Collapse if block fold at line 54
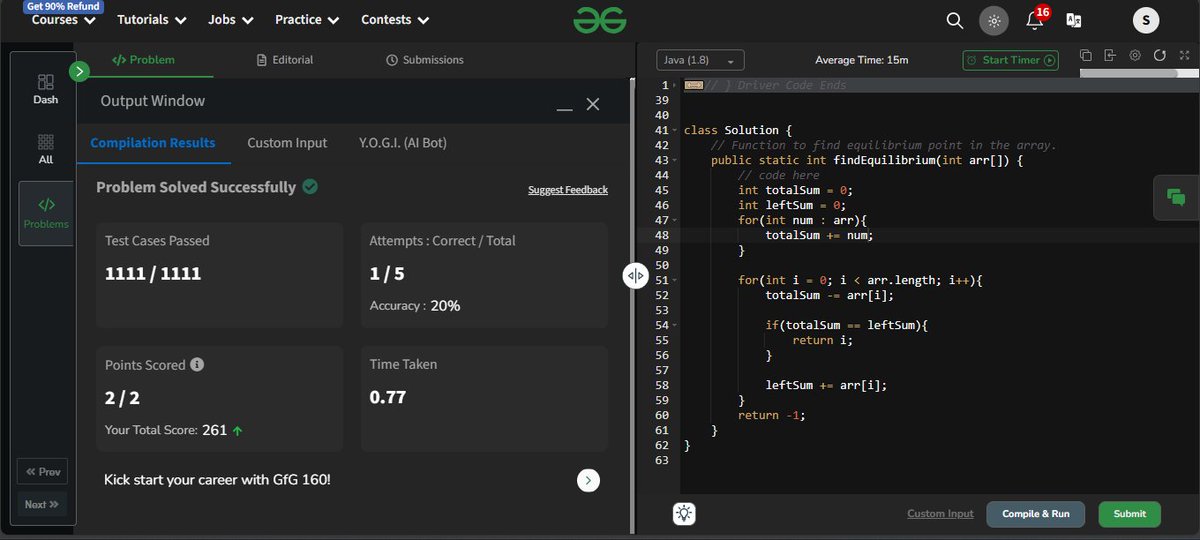 (676, 326)
